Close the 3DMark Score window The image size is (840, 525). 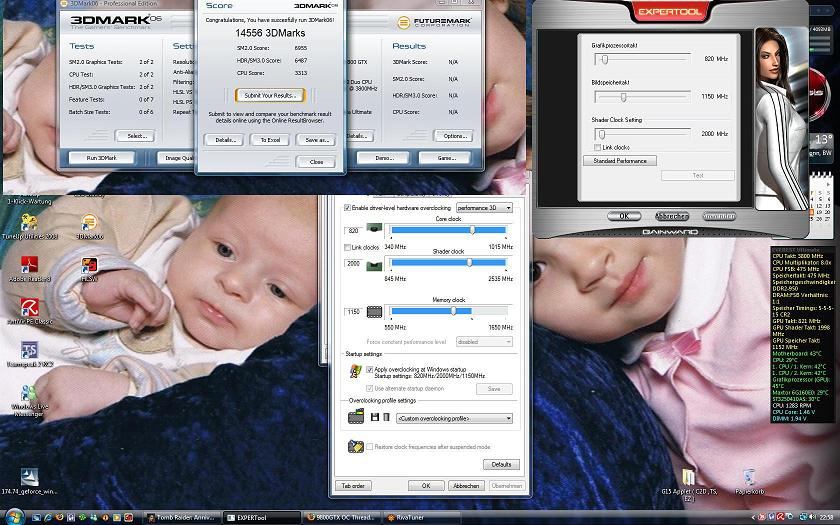click(x=316, y=161)
